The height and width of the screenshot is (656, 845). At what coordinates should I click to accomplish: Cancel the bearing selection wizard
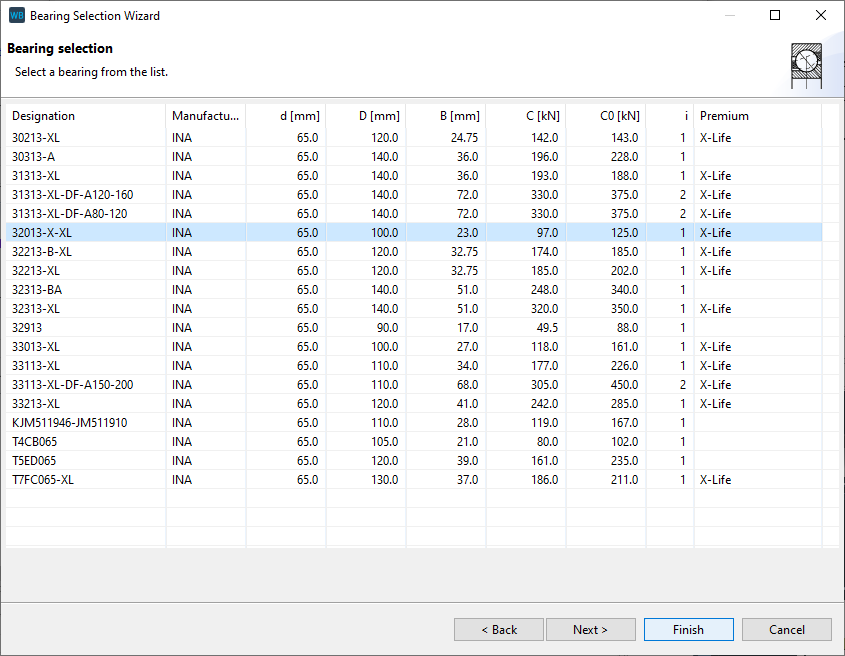click(x=786, y=629)
